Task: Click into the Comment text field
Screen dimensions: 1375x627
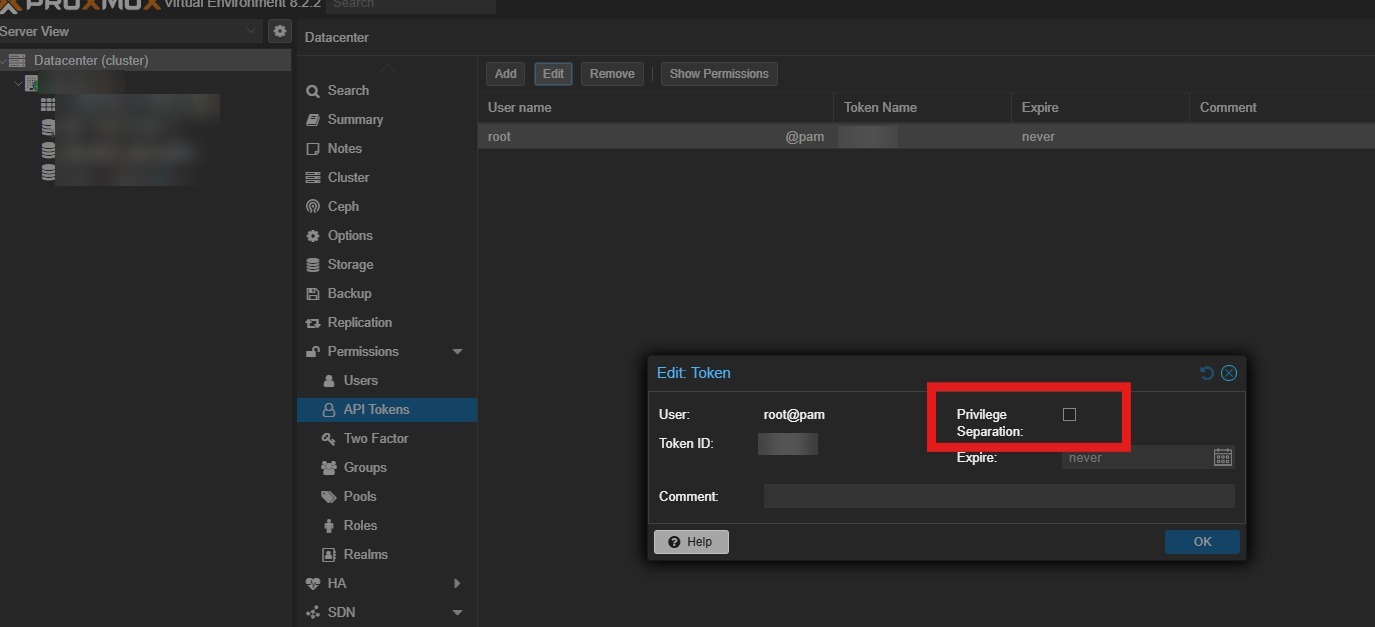Action: (999, 496)
